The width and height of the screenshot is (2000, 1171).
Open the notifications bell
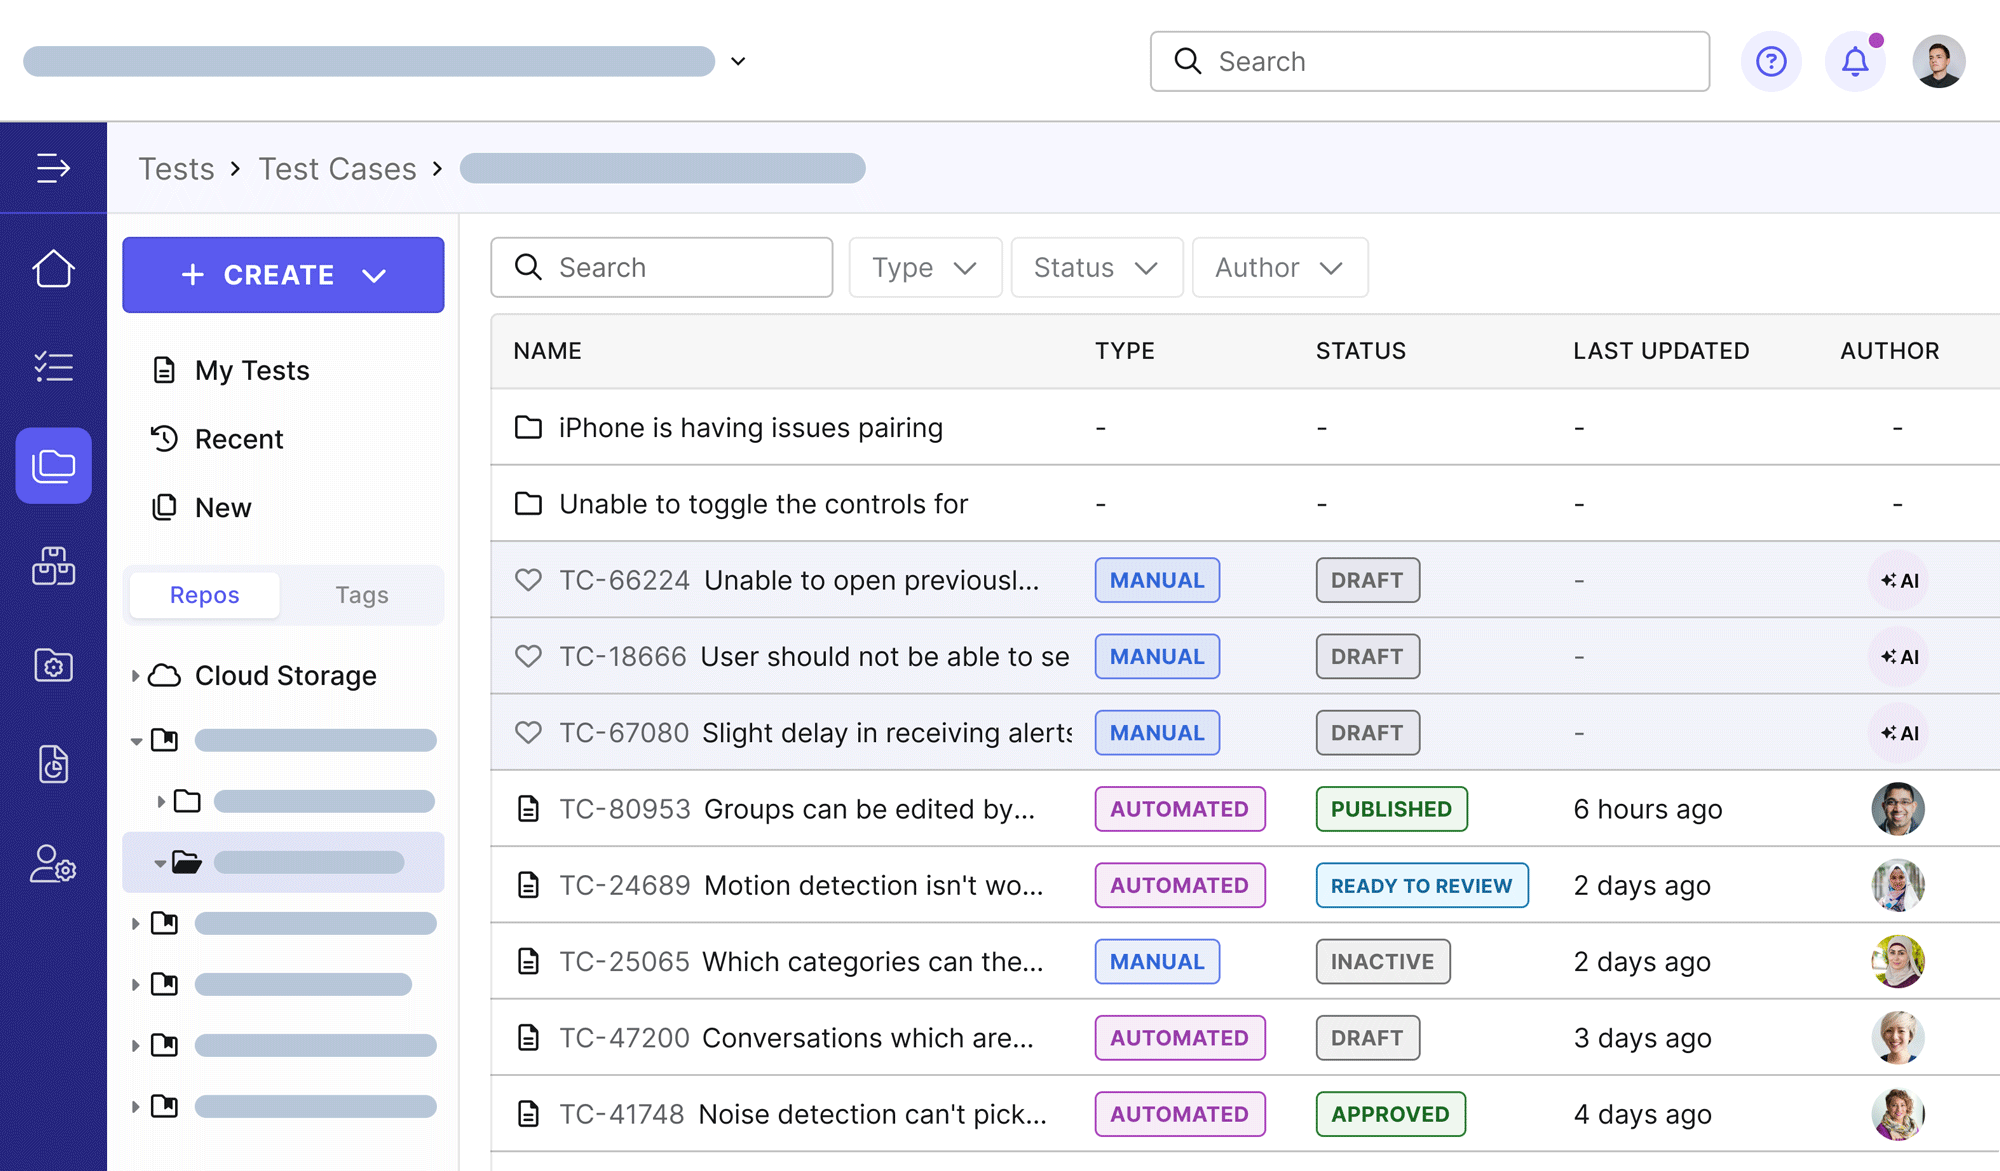[1855, 62]
